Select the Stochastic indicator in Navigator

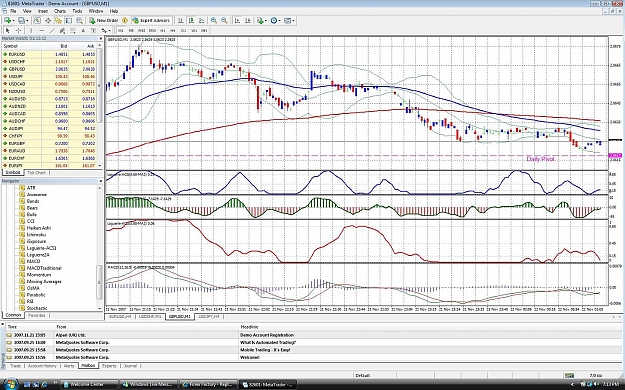[37, 308]
